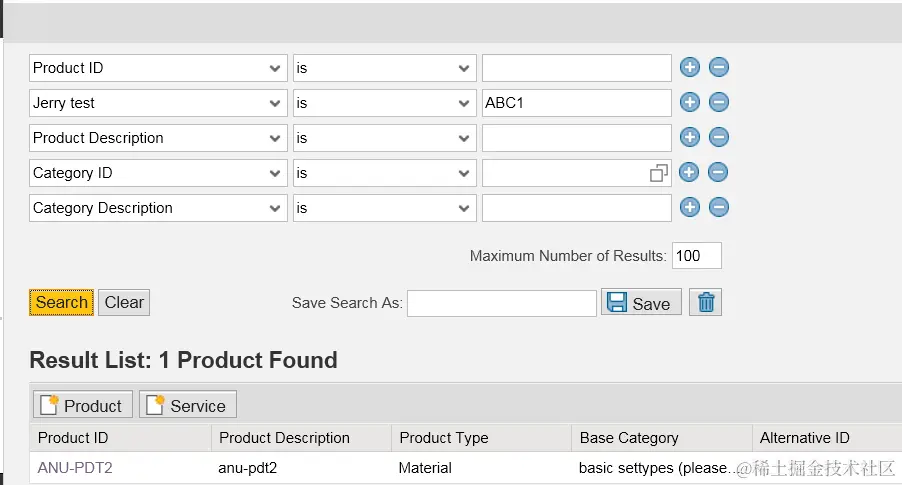The width and height of the screenshot is (902, 485).
Task: Click the Search button
Action: 62,303
